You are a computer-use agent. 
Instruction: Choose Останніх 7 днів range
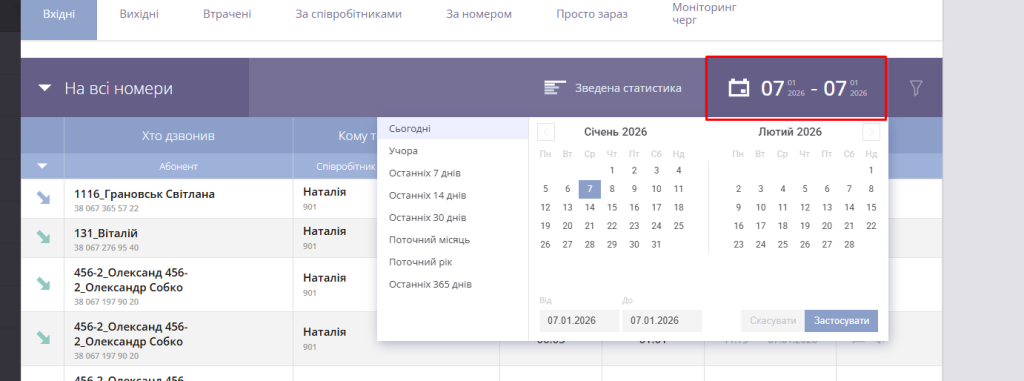[453, 173]
